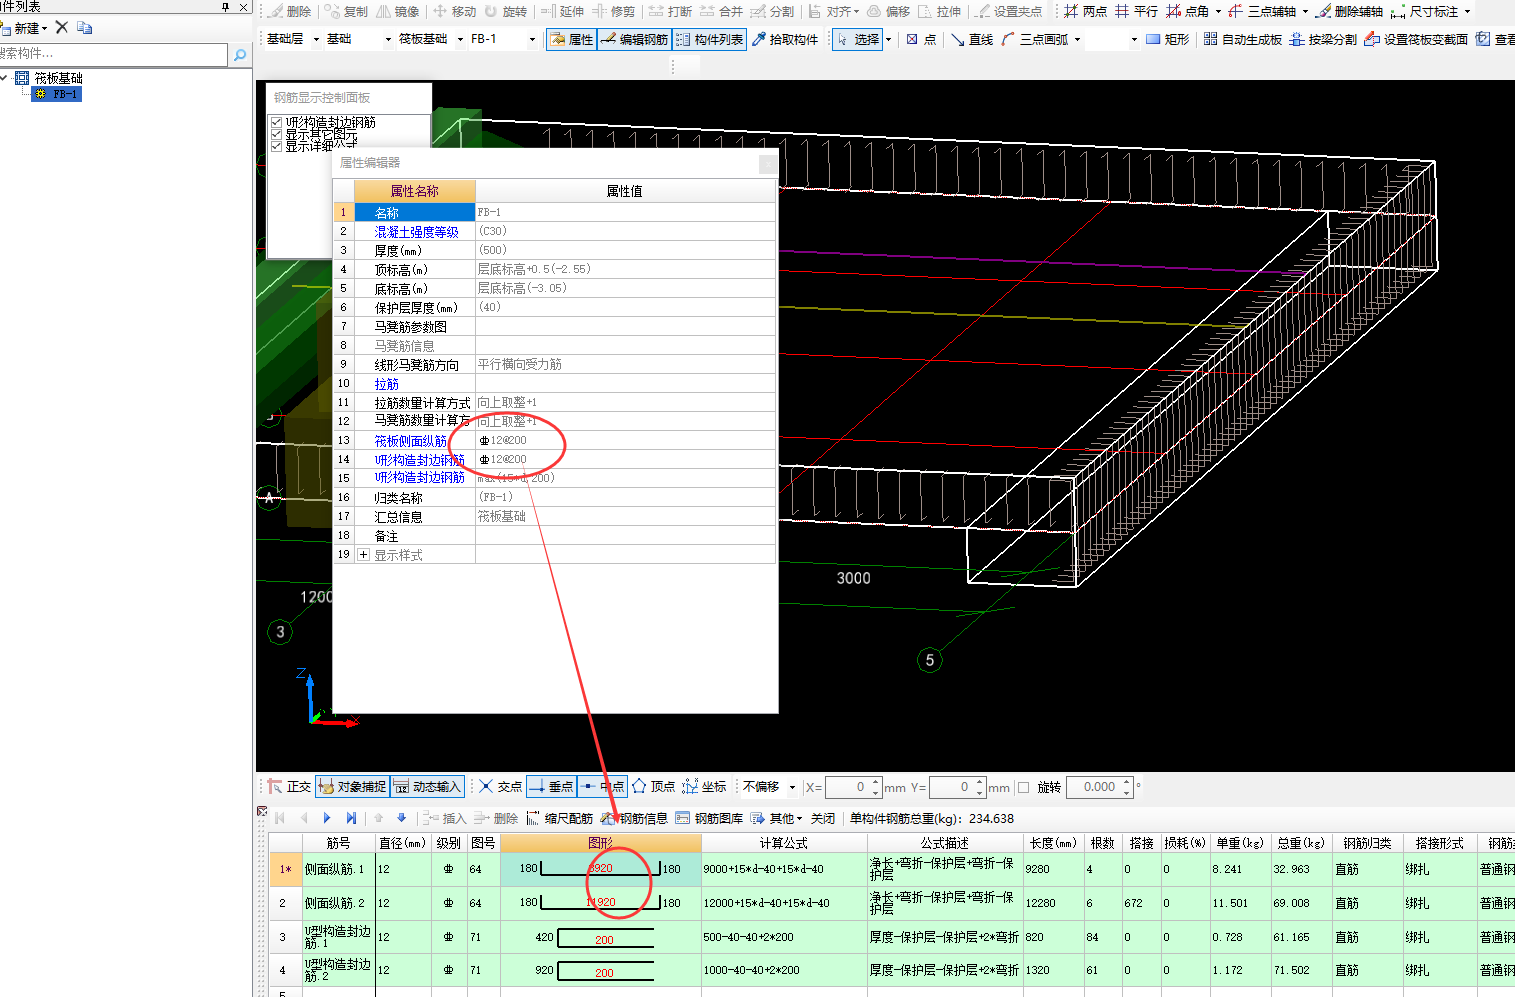Click 关闭 to close rebar editor
Image resolution: width=1515 pixels, height=997 pixels.
822,818
